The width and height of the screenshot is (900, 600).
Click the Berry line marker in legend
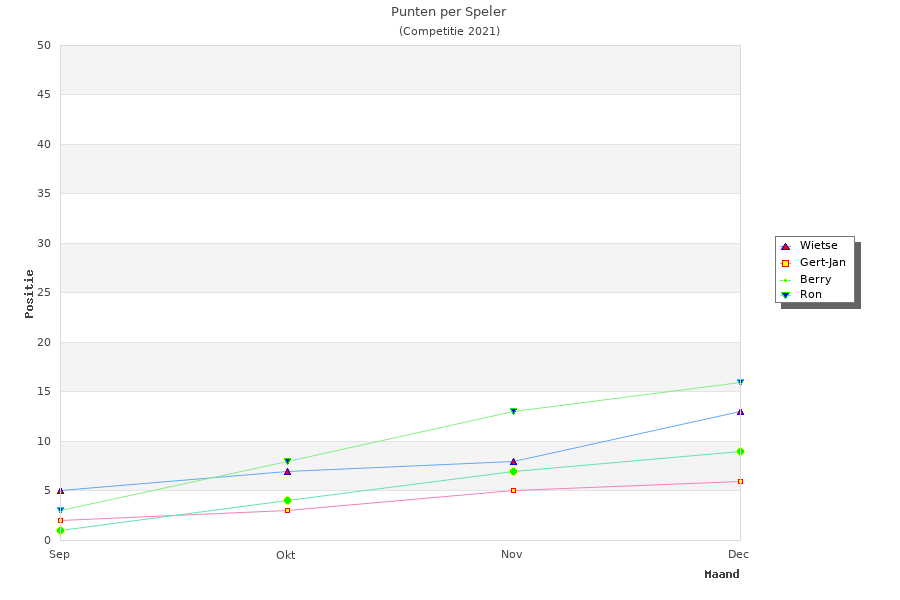pyautogui.click(x=785, y=280)
